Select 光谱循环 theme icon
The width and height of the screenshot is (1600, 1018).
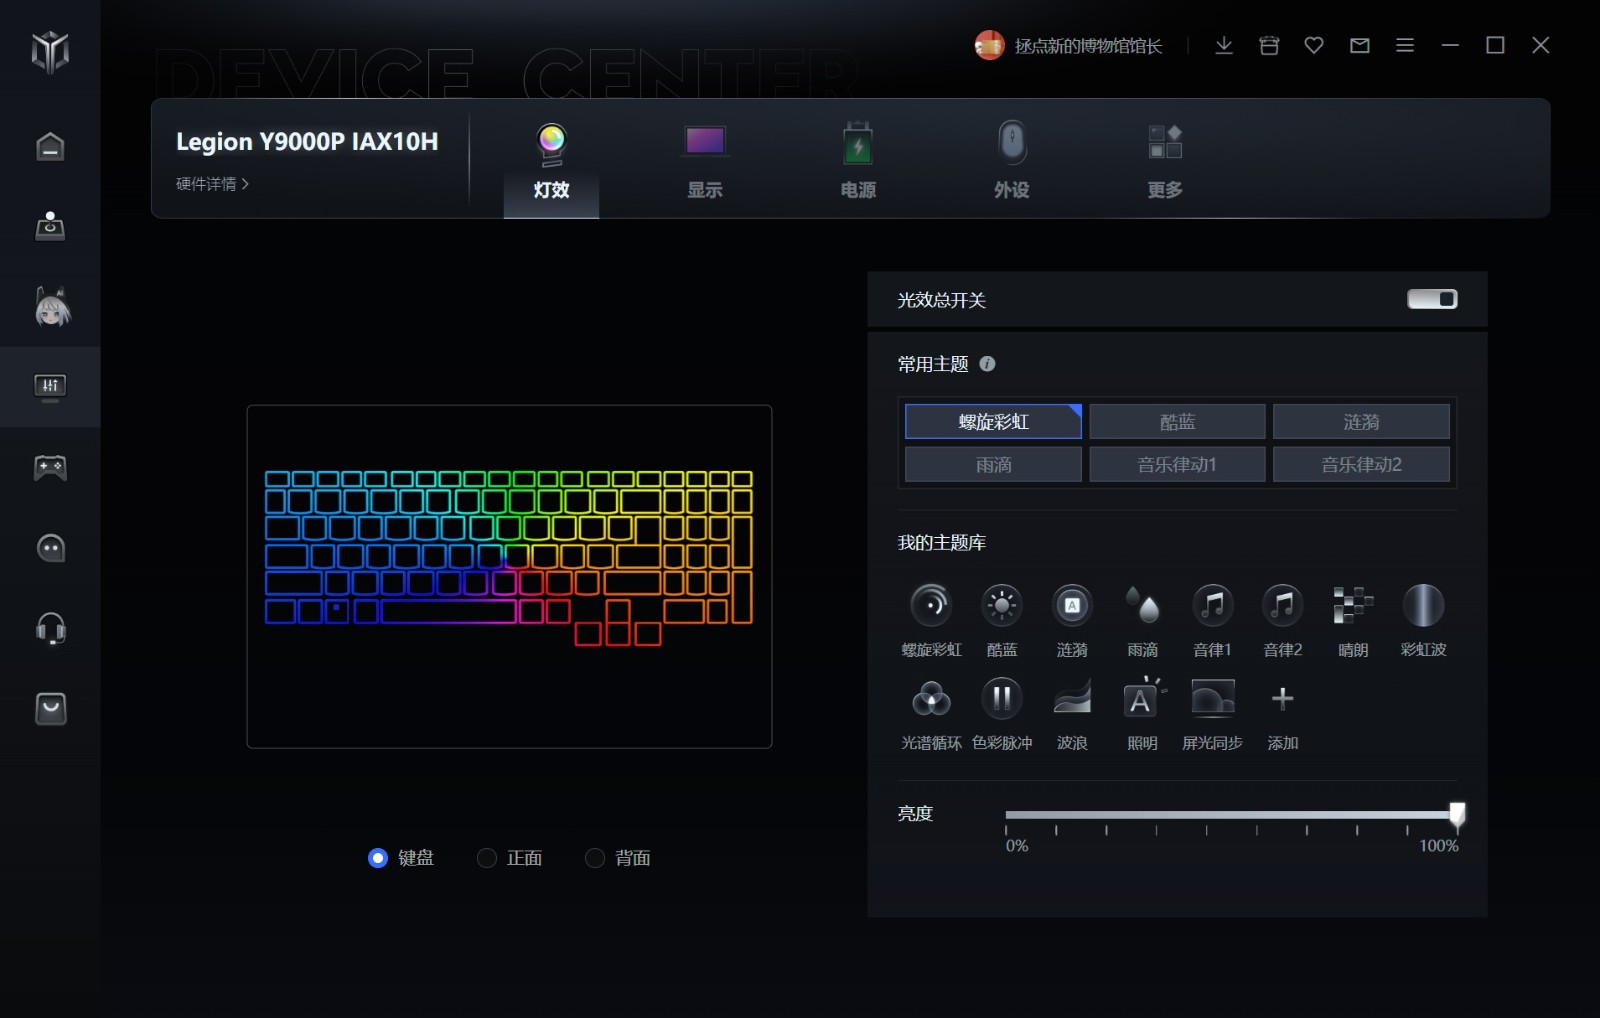(x=931, y=698)
